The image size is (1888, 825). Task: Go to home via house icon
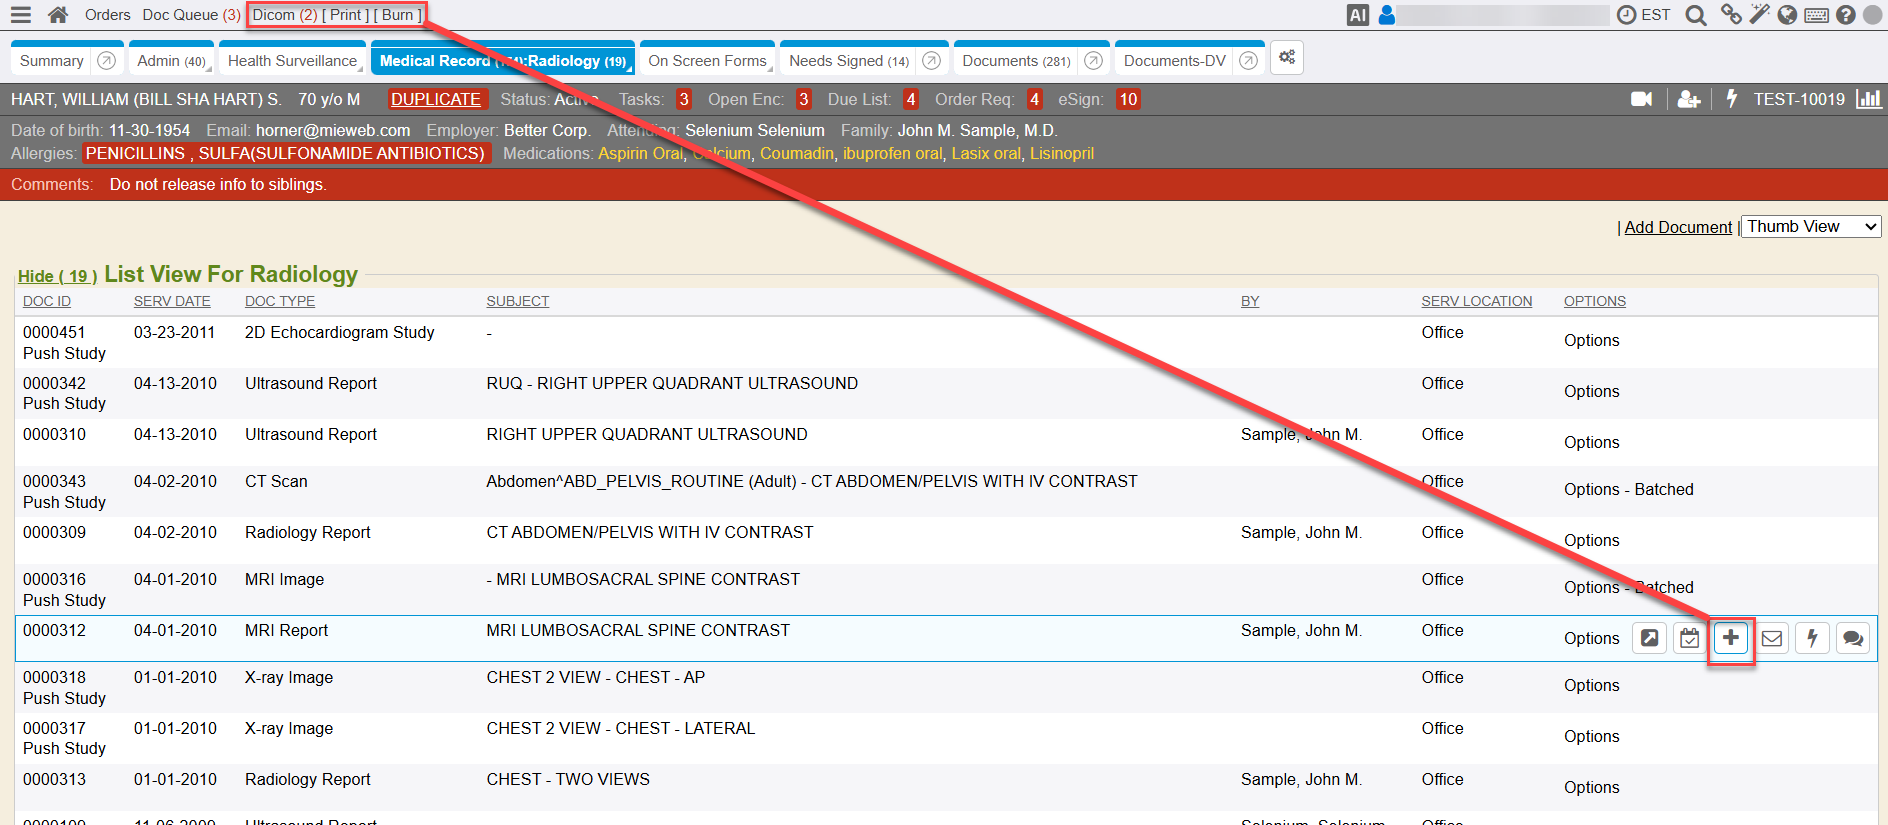pyautogui.click(x=58, y=15)
